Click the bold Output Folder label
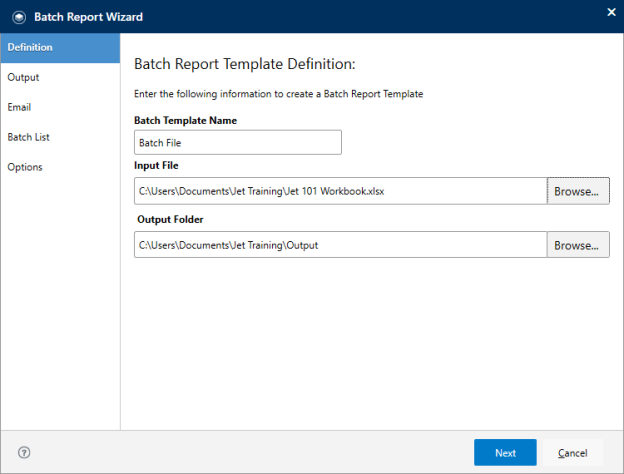624x474 pixels. click(x=171, y=219)
